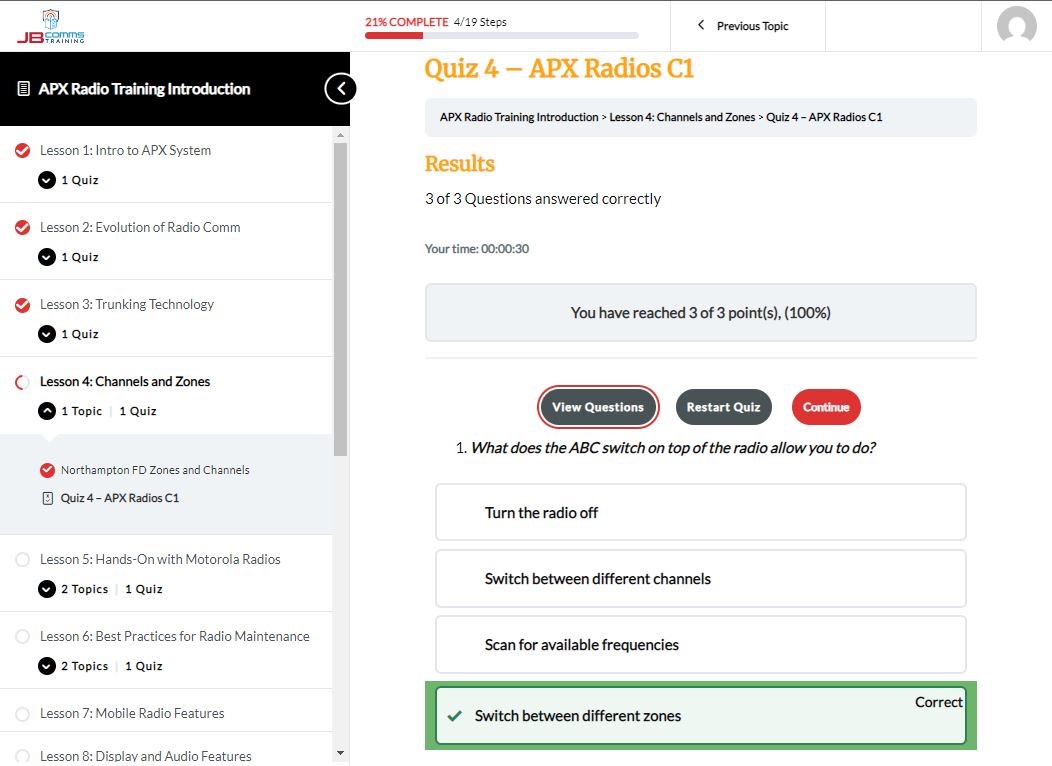Screen dimensions: 1052x766
Task: Click the course progress bar
Action: click(502, 36)
